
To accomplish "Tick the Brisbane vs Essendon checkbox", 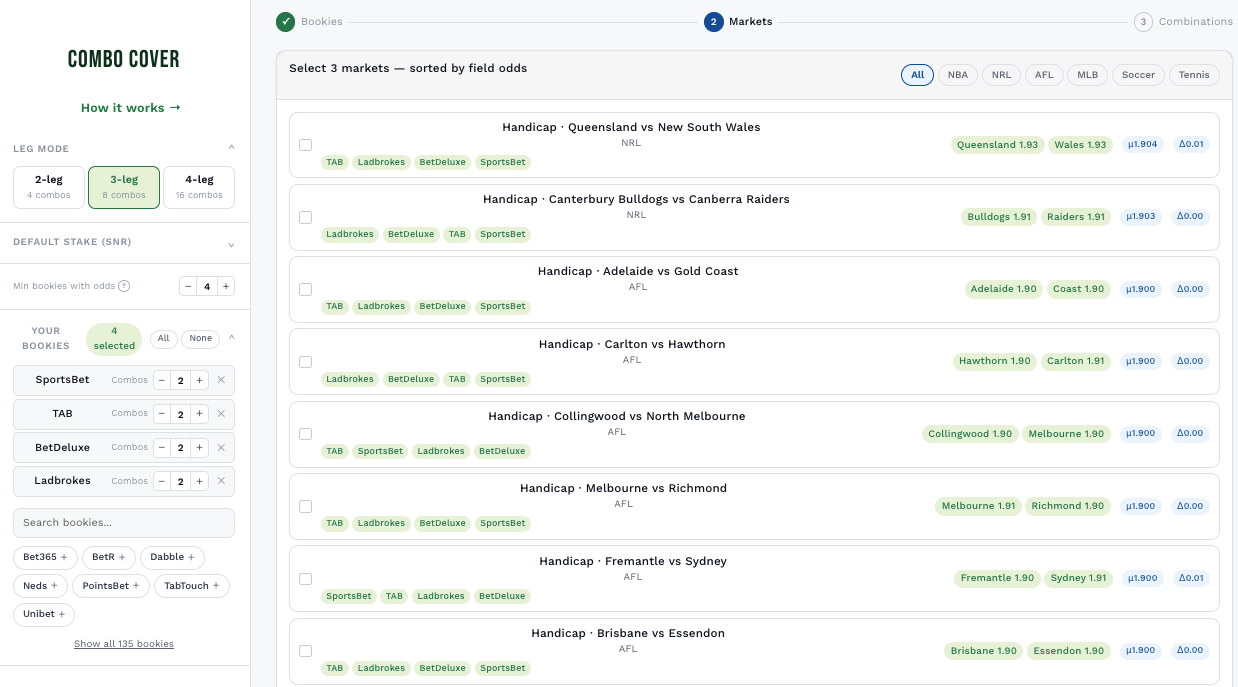I will (x=306, y=651).
